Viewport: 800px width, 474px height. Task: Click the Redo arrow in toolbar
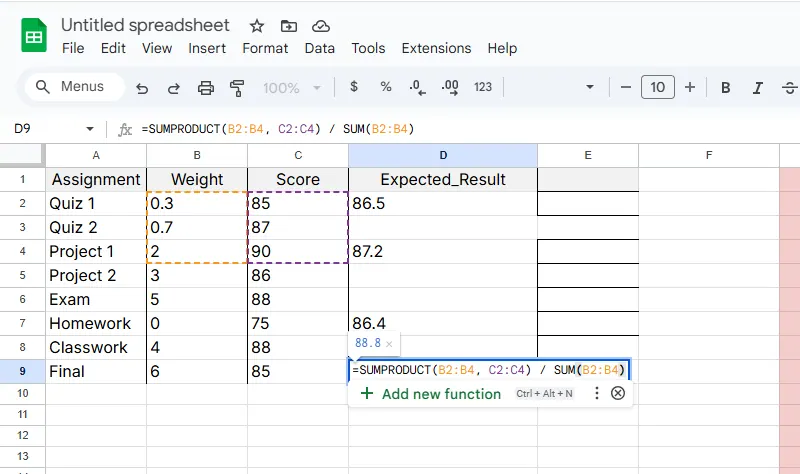[x=174, y=88]
